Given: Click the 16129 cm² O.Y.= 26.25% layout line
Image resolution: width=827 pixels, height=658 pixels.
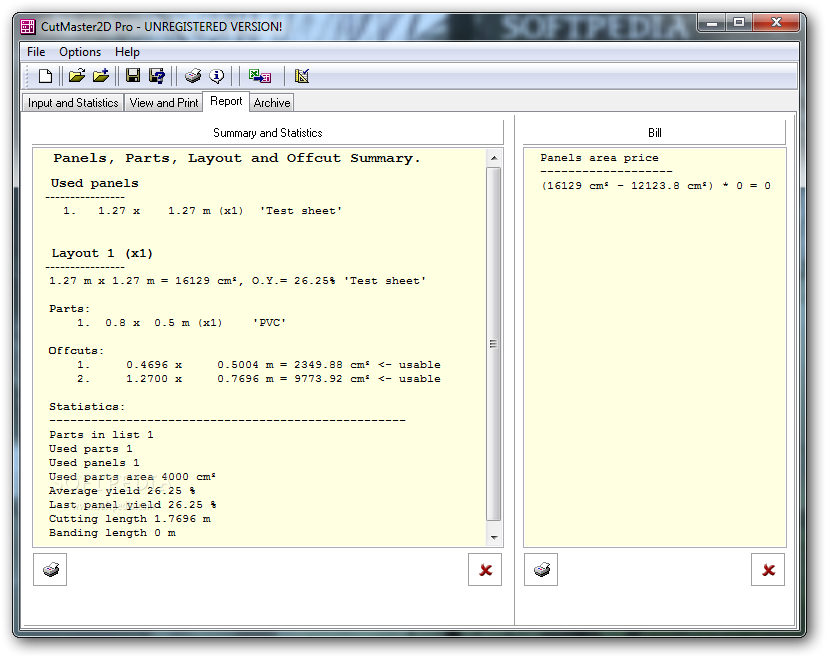Looking at the screenshot, I should point(237,281).
